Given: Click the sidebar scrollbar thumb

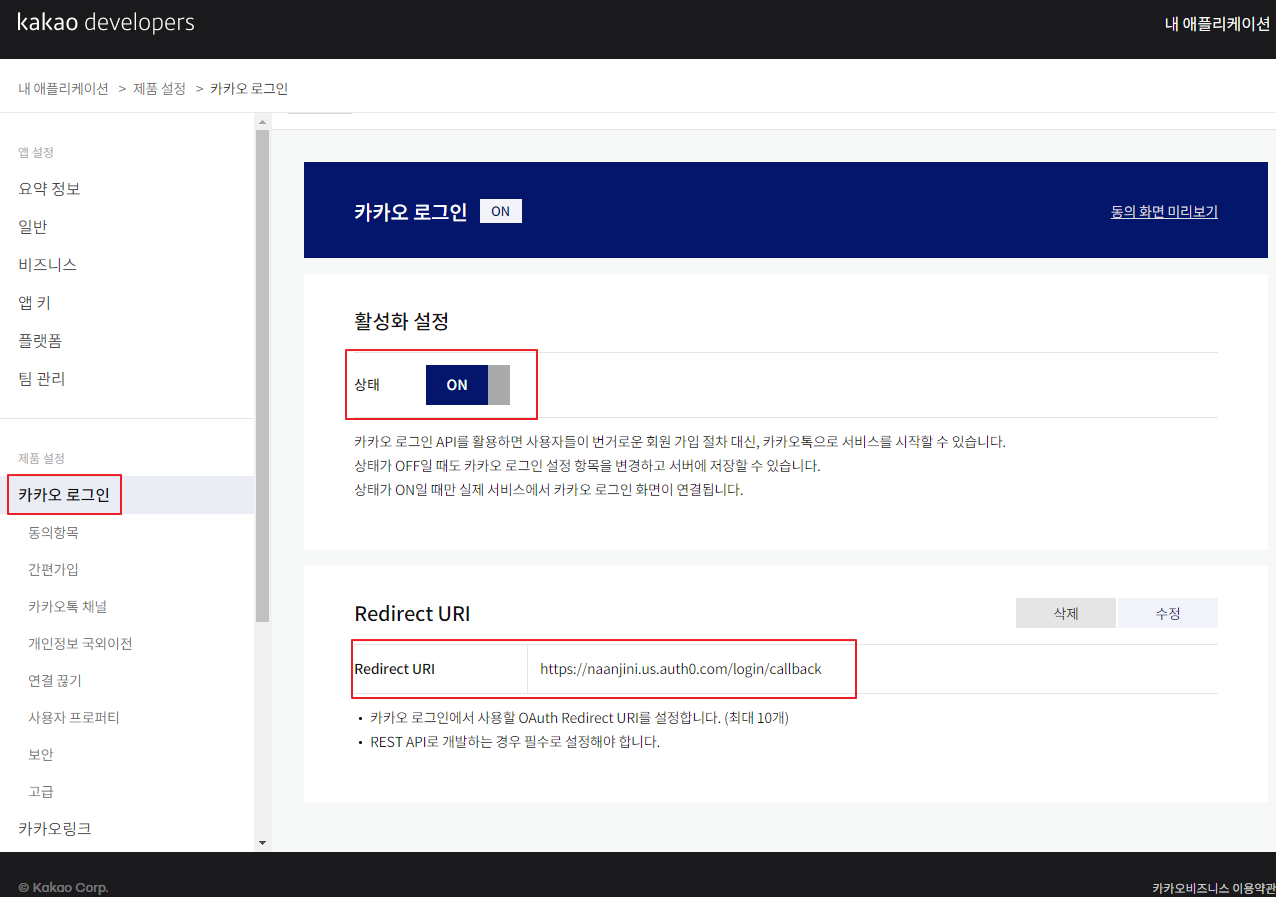Looking at the screenshot, I should (x=262, y=376).
